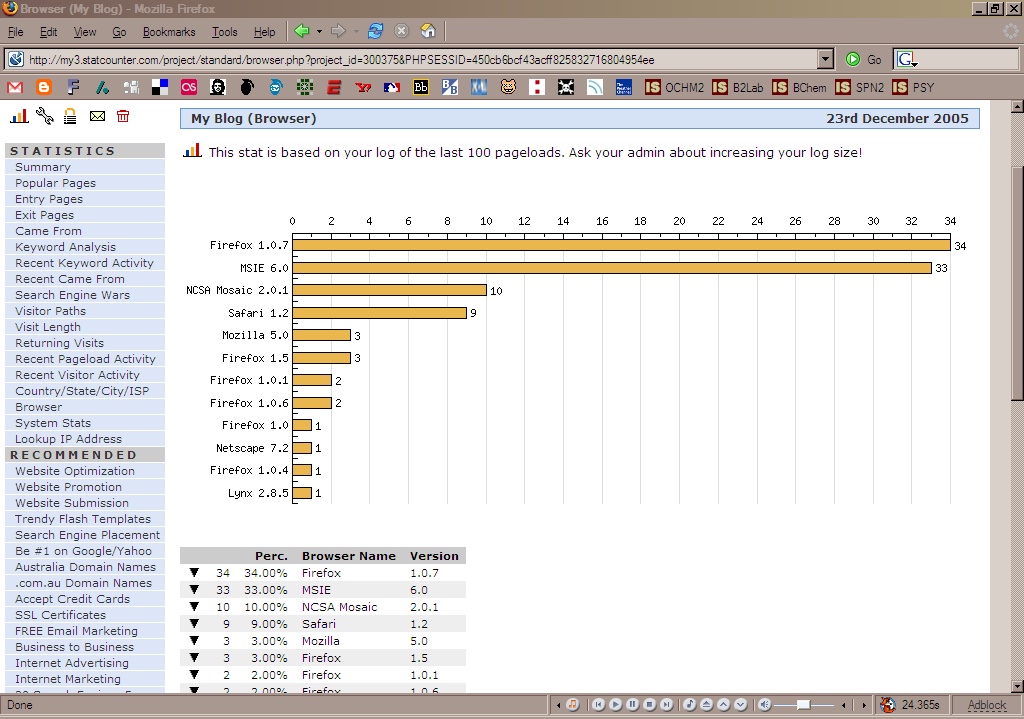Open the address bar URL history dropdown
1024x719 pixels.
(x=825, y=59)
